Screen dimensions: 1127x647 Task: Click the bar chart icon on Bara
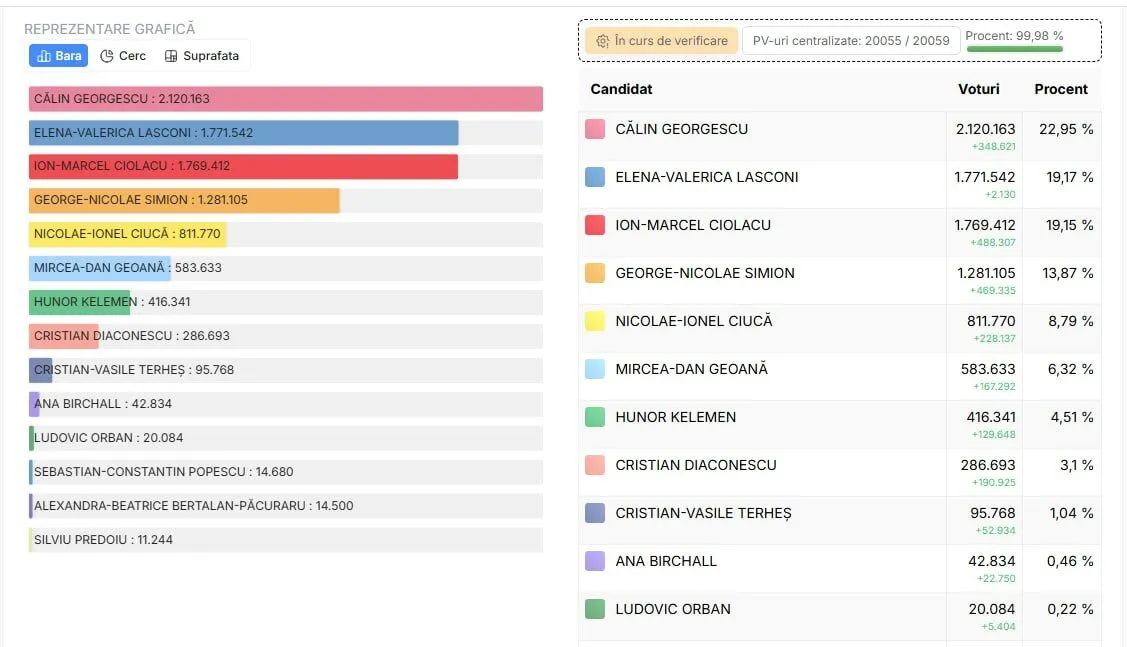coord(44,56)
